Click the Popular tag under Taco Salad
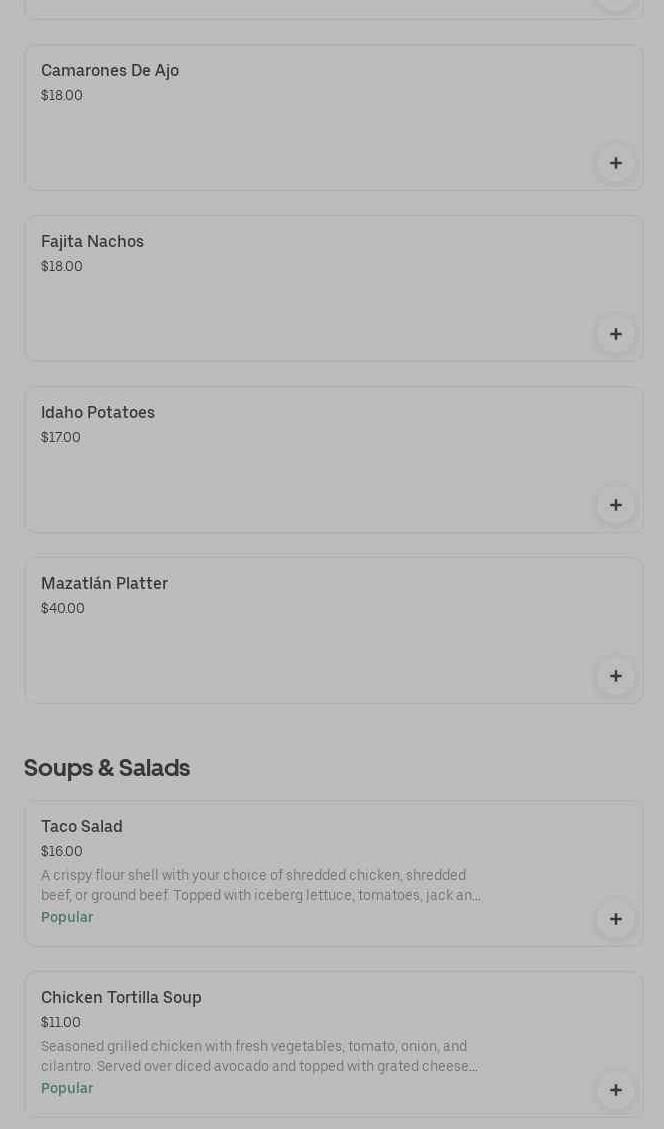Image resolution: width=664 pixels, height=1129 pixels. coord(67,917)
